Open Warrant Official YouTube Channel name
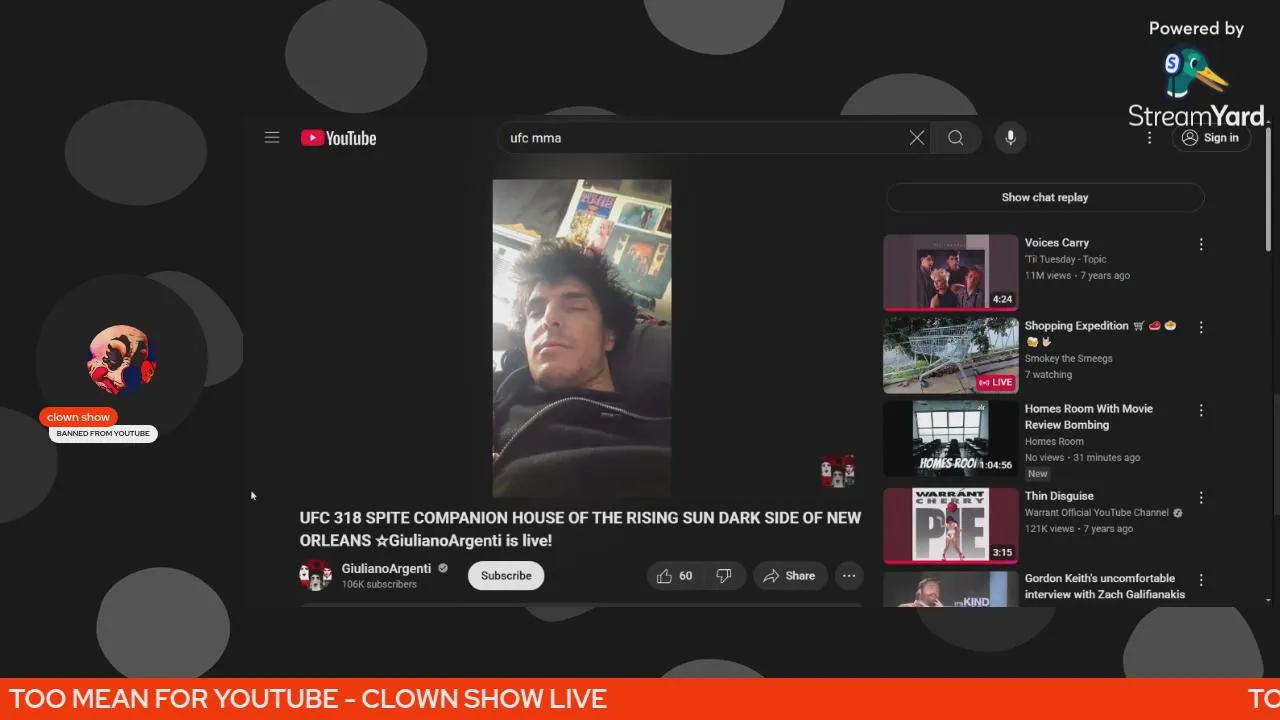 pyautogui.click(x=1097, y=513)
